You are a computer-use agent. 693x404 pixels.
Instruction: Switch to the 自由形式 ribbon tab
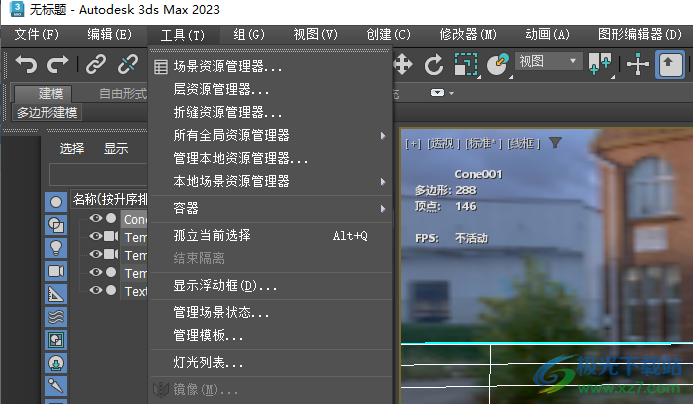point(122,94)
